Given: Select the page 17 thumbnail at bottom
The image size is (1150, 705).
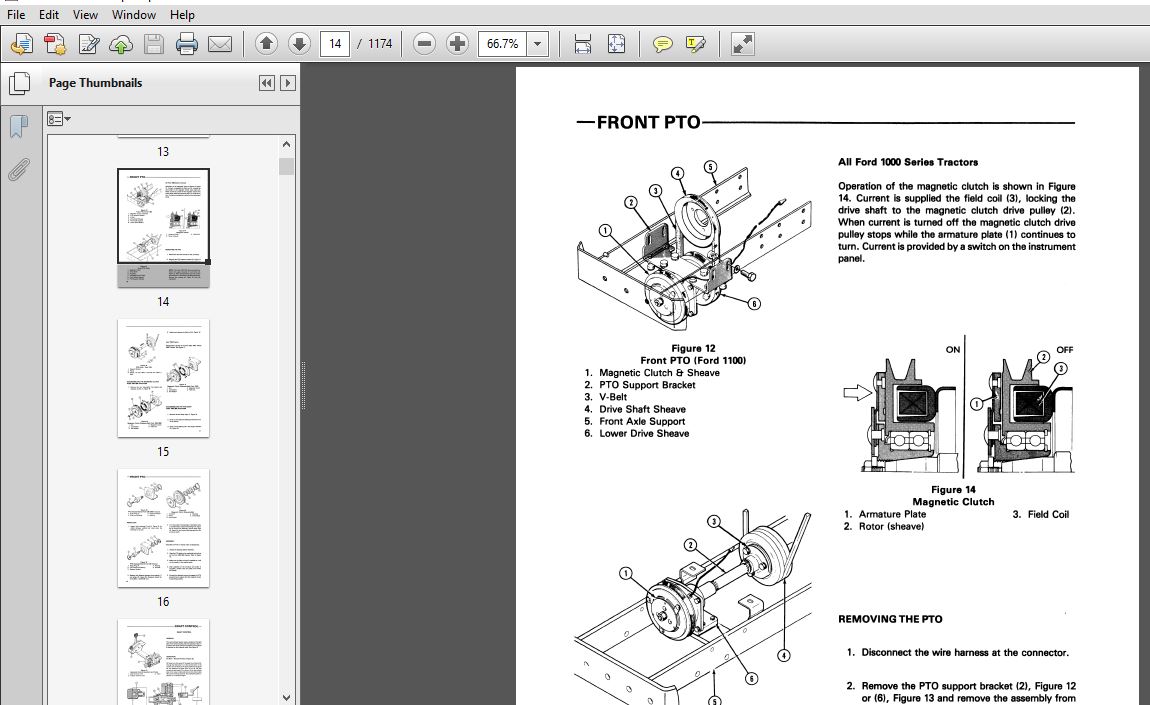Looking at the screenshot, I should click(x=163, y=662).
